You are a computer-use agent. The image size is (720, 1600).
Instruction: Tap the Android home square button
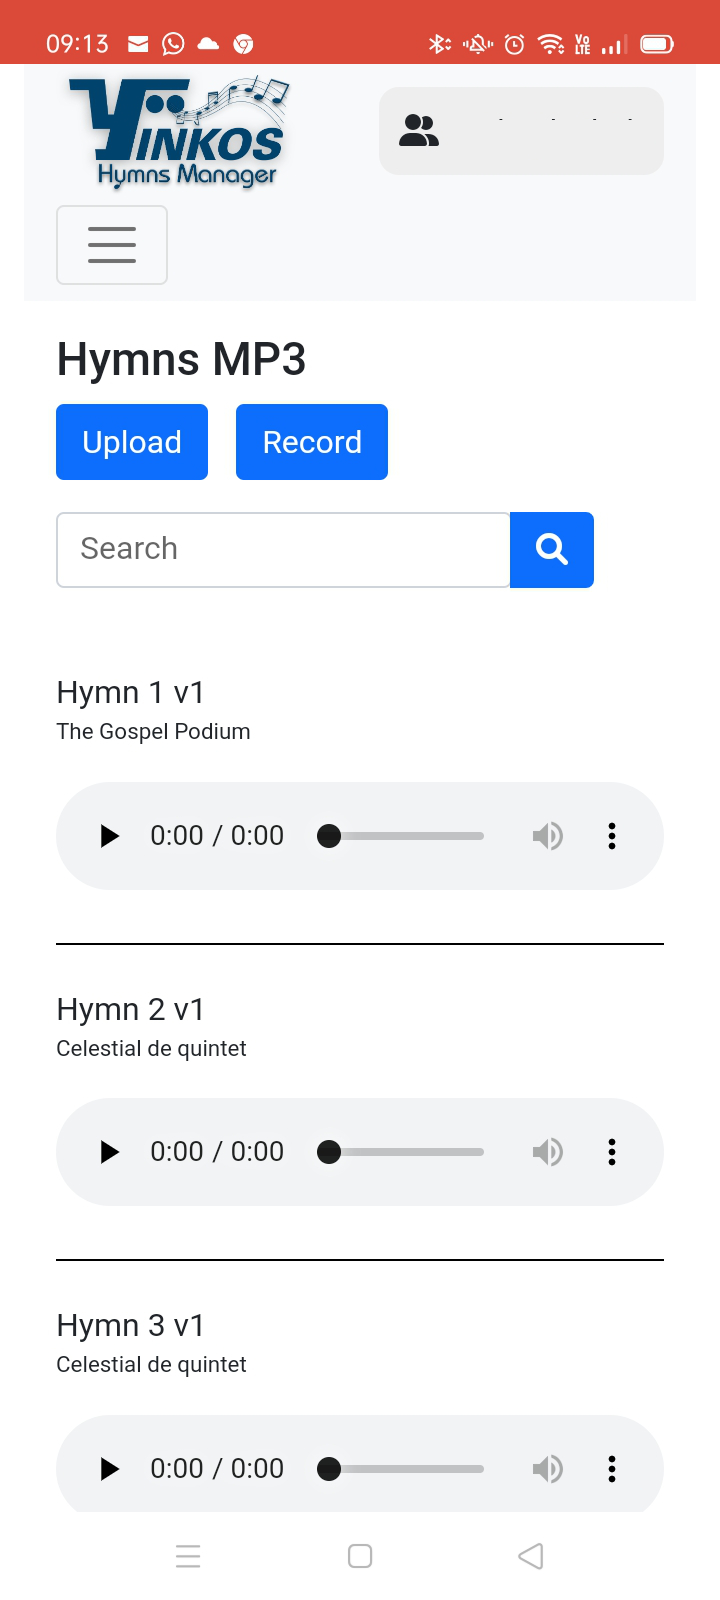[x=360, y=1556]
